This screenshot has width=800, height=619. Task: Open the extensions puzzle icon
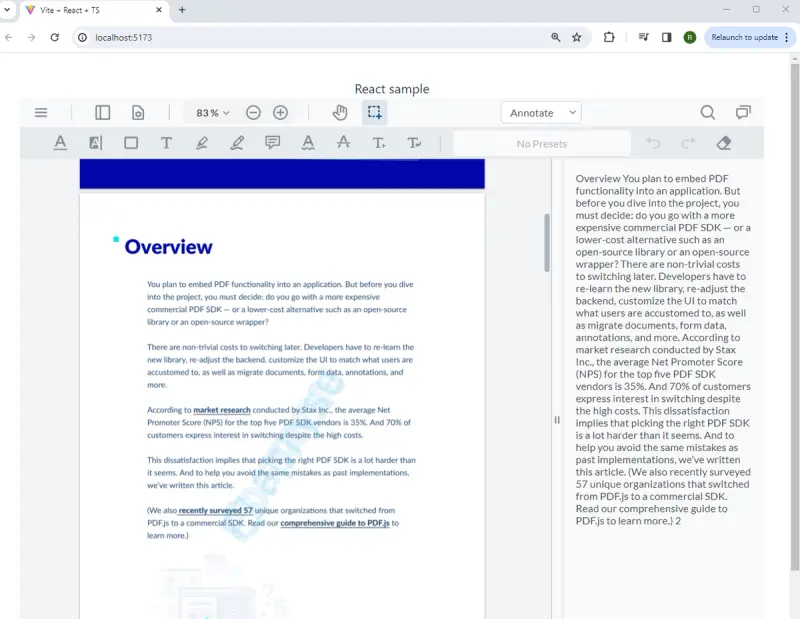[609, 37]
